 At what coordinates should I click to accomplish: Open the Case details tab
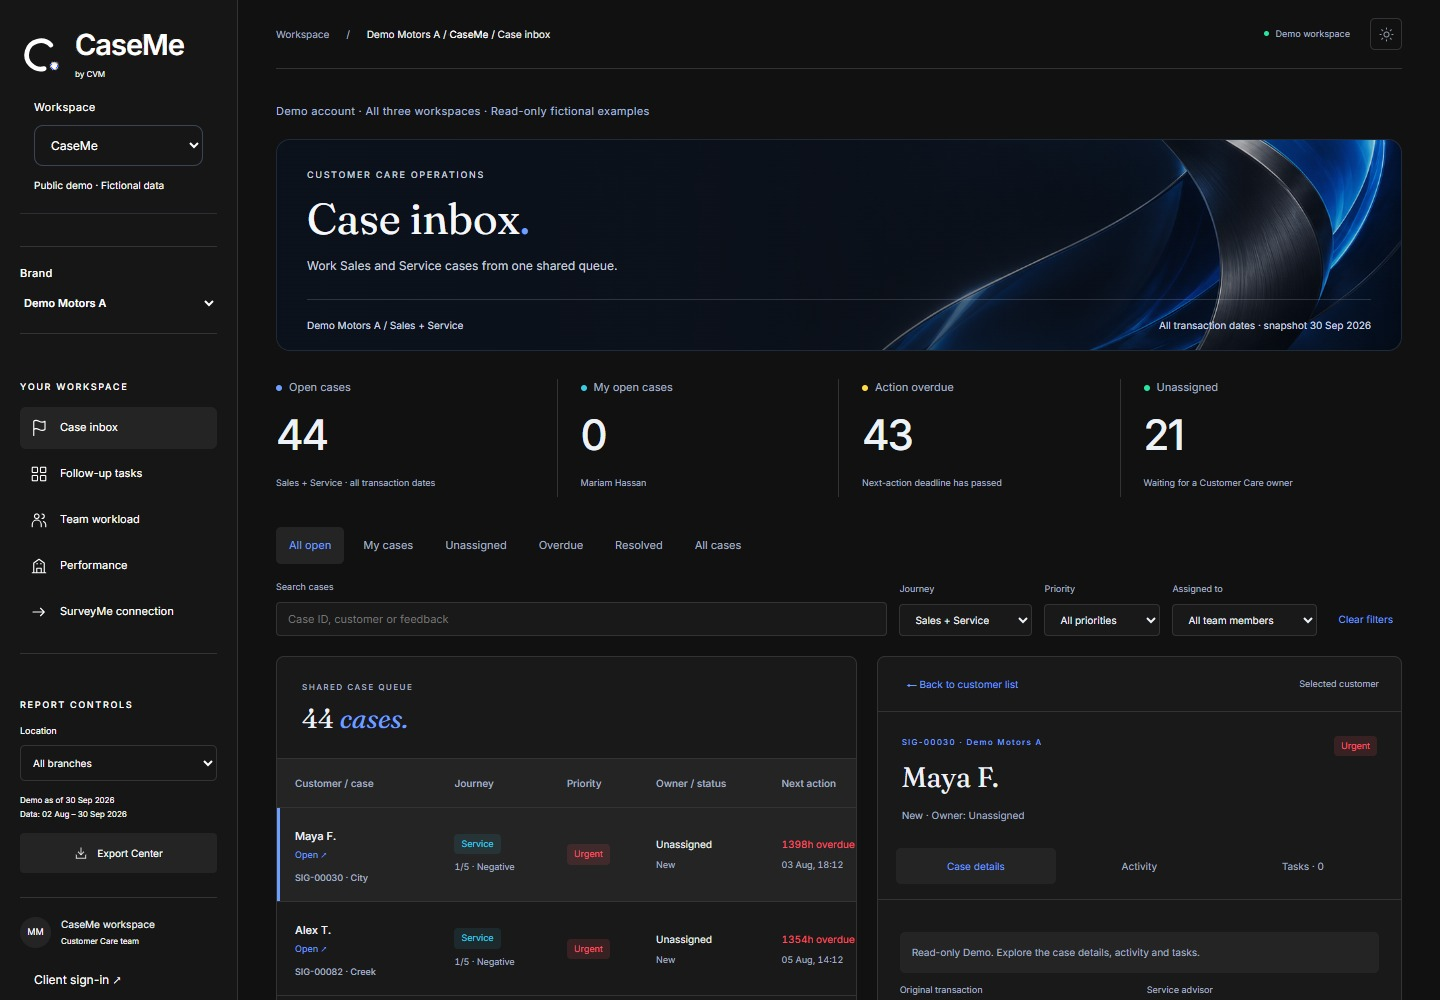pyautogui.click(x=976, y=866)
